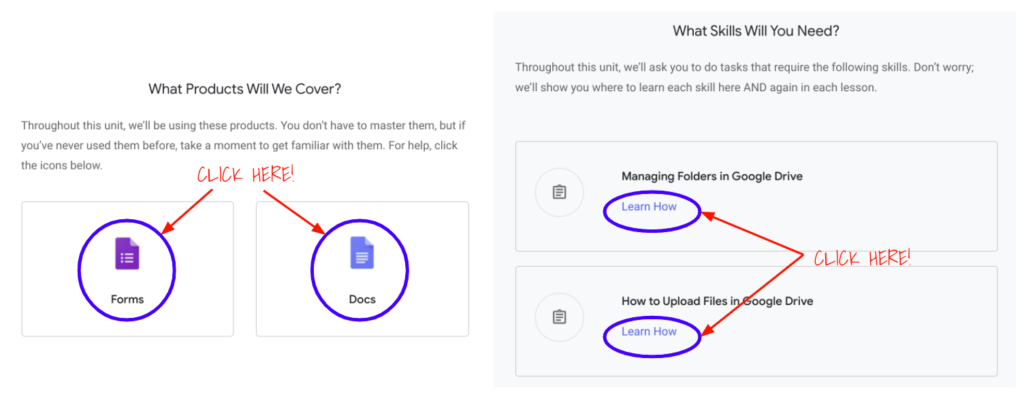
Task: Click the left red "CLICK HERE!" annotation
Action: tap(246, 174)
